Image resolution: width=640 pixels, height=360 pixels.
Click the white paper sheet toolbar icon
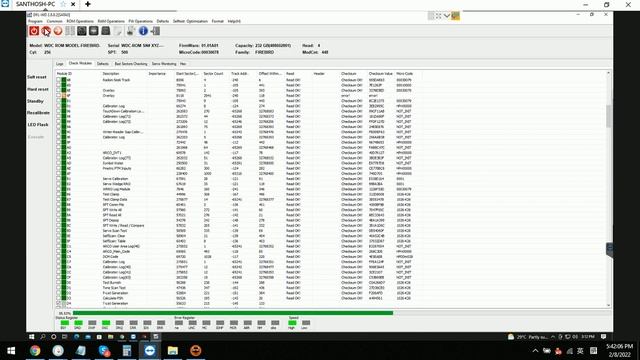(x=118, y=31)
